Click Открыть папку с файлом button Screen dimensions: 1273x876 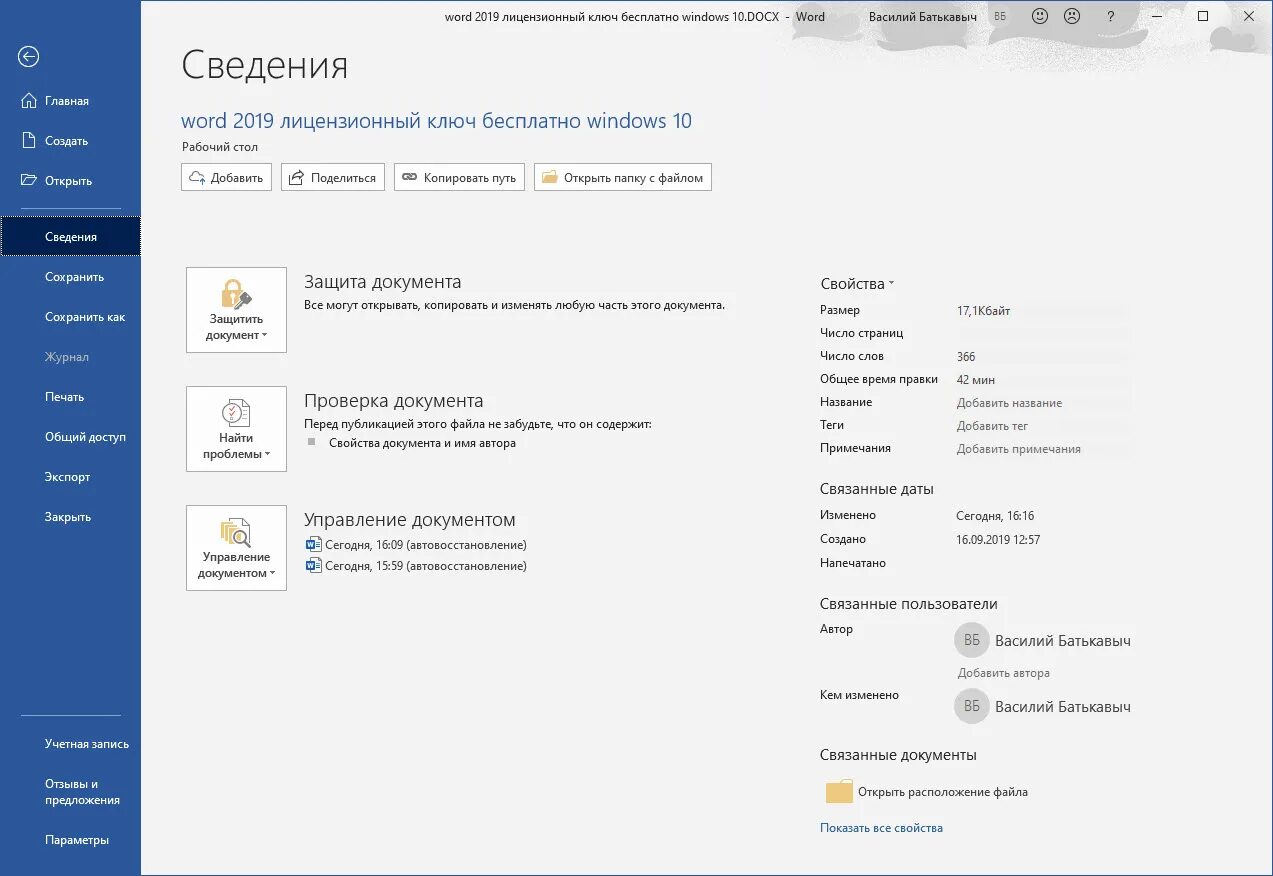[x=623, y=178]
